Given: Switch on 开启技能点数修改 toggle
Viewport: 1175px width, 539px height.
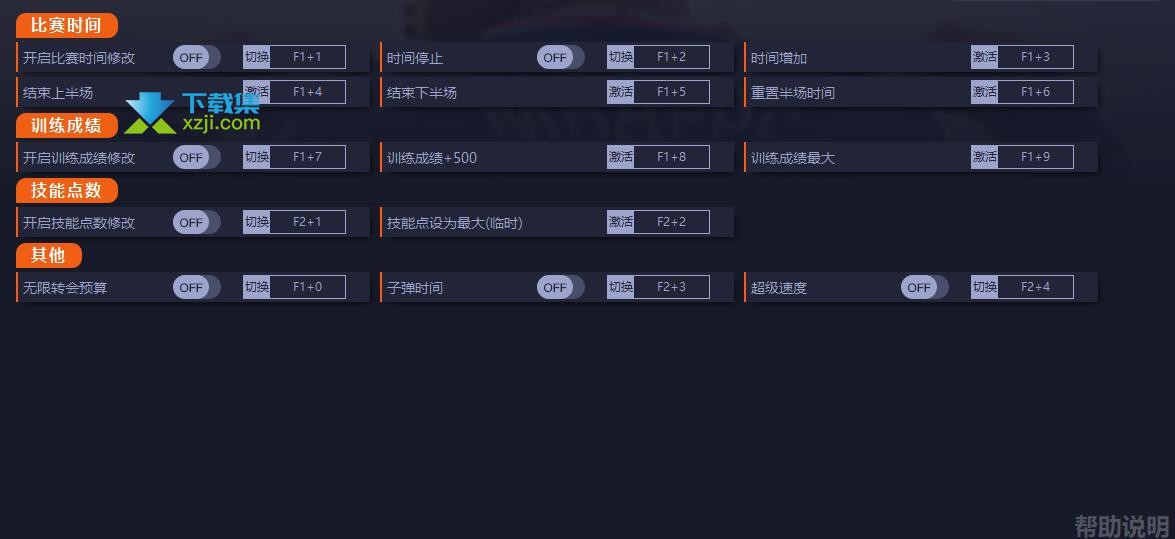Looking at the screenshot, I should pos(196,223).
